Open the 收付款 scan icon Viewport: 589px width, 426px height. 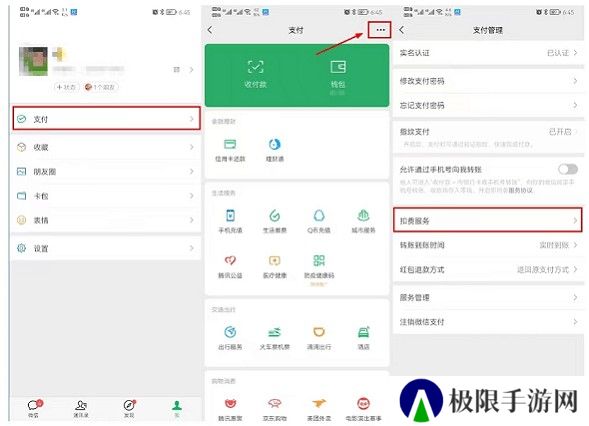[255, 67]
